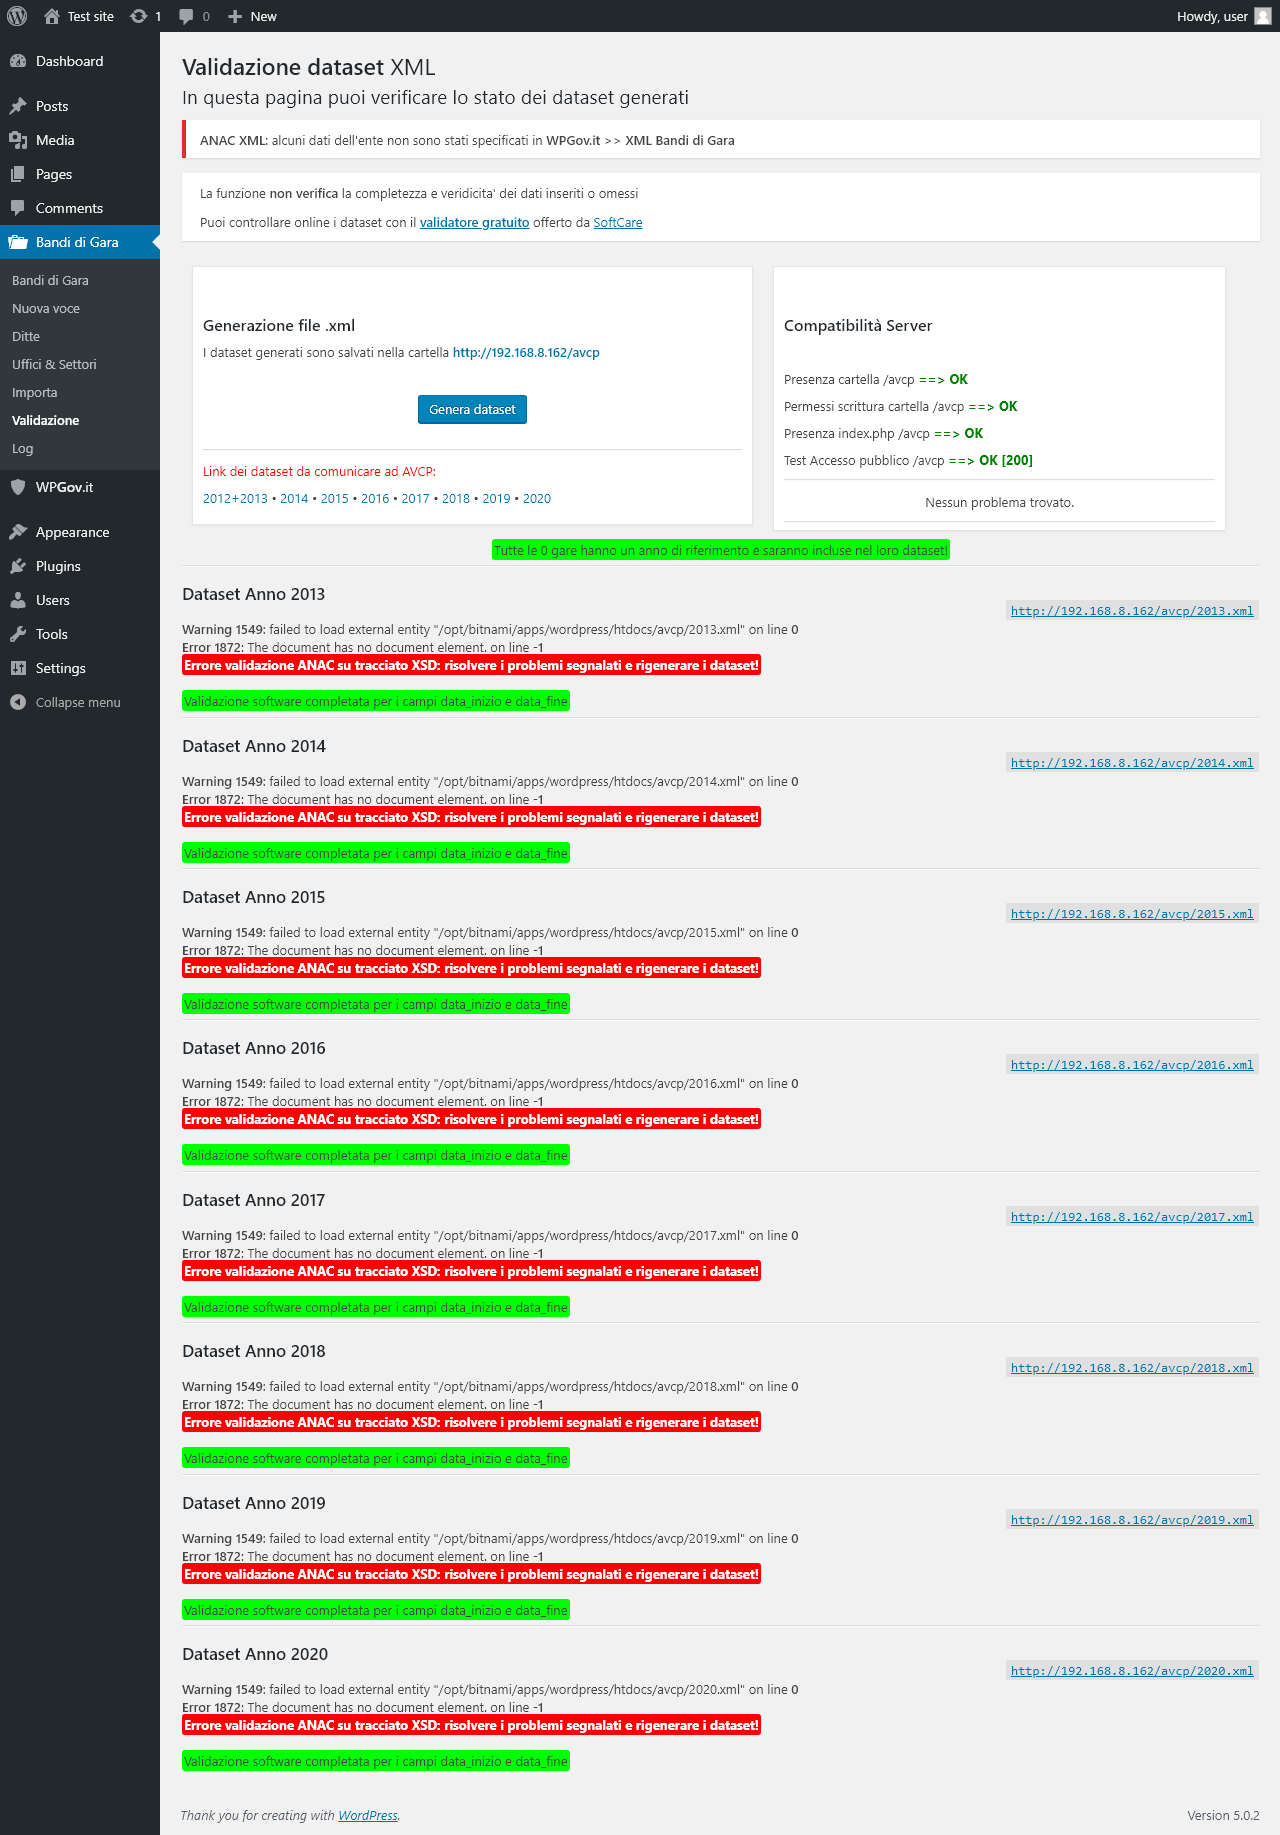Open the avcp/2018.xml file link
Image resolution: width=1280 pixels, height=1835 pixels.
coord(1132,1368)
